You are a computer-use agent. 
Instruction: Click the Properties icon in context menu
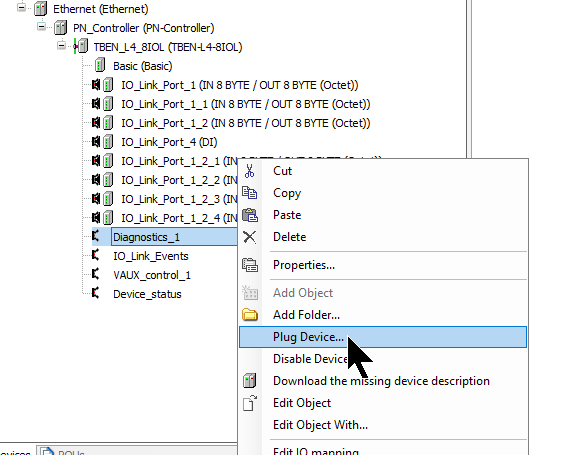tap(250, 265)
